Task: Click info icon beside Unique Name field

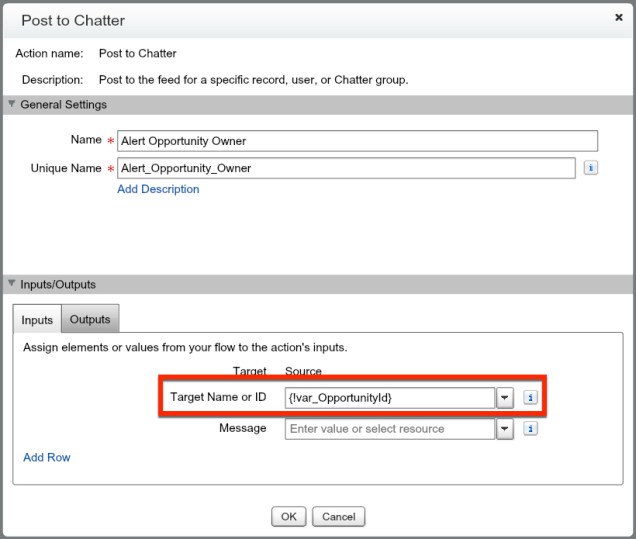Action: (x=591, y=168)
